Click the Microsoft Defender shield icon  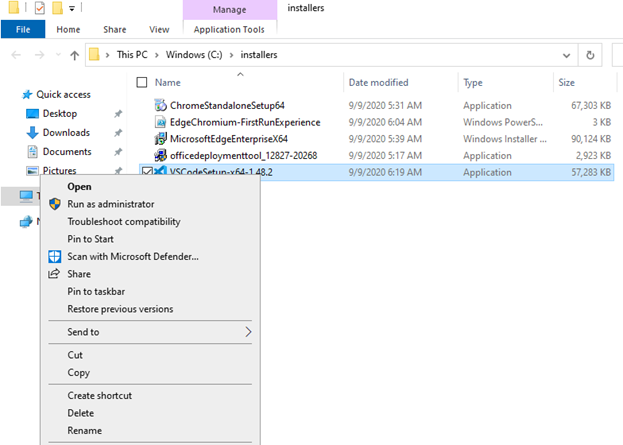(x=55, y=256)
